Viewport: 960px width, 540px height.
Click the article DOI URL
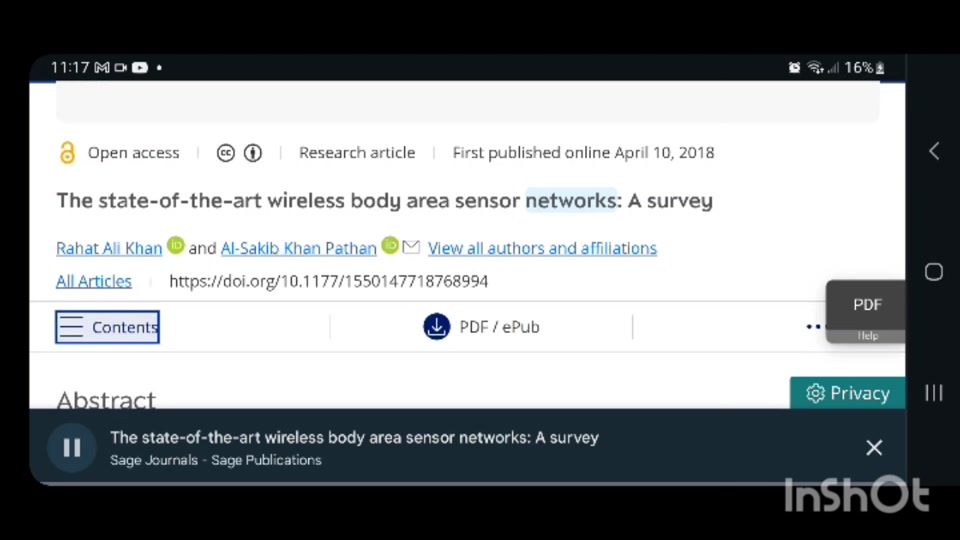[328, 281]
